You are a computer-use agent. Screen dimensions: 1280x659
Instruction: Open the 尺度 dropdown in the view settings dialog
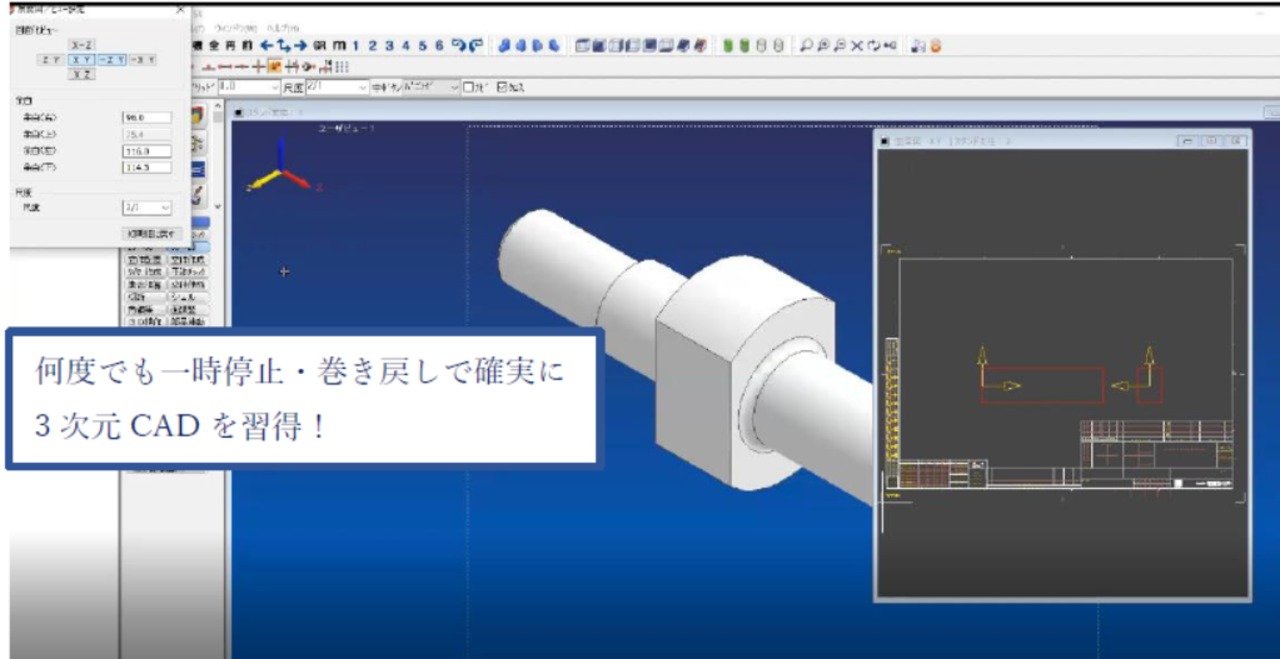[x=147, y=207]
